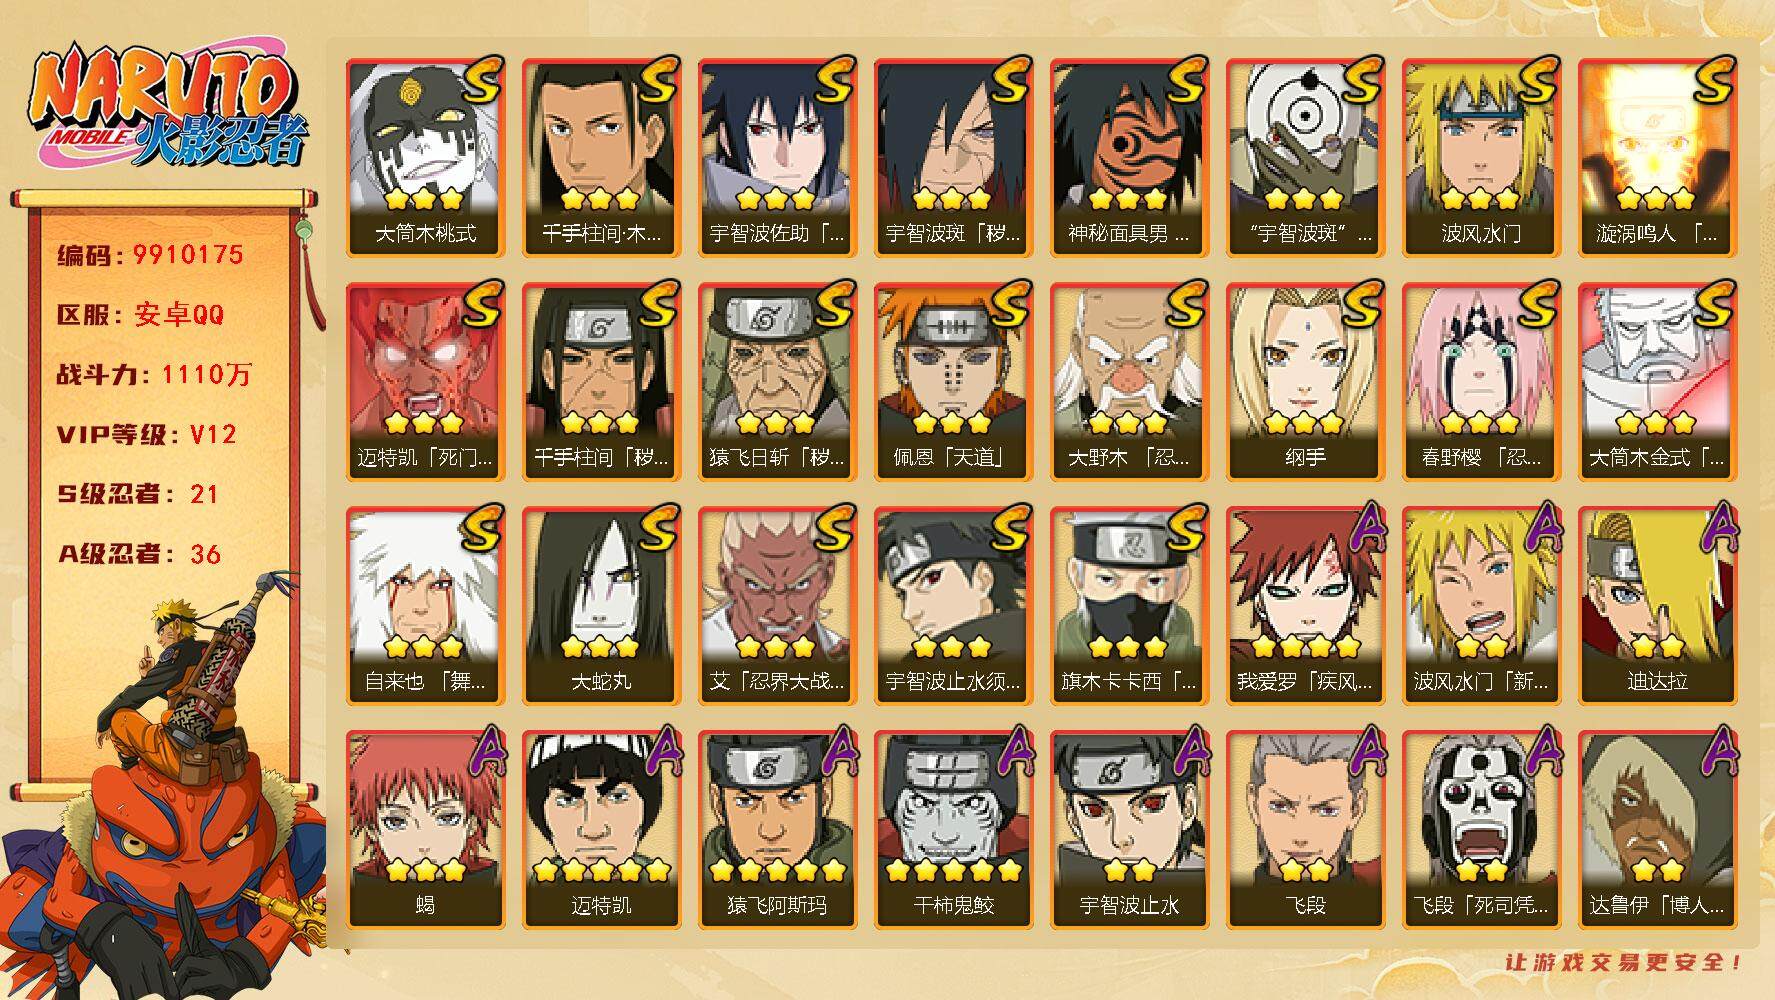The width and height of the screenshot is (1775, 1000).
Task: Click the 波风水门 S-rank card portrait
Action: [1481, 158]
